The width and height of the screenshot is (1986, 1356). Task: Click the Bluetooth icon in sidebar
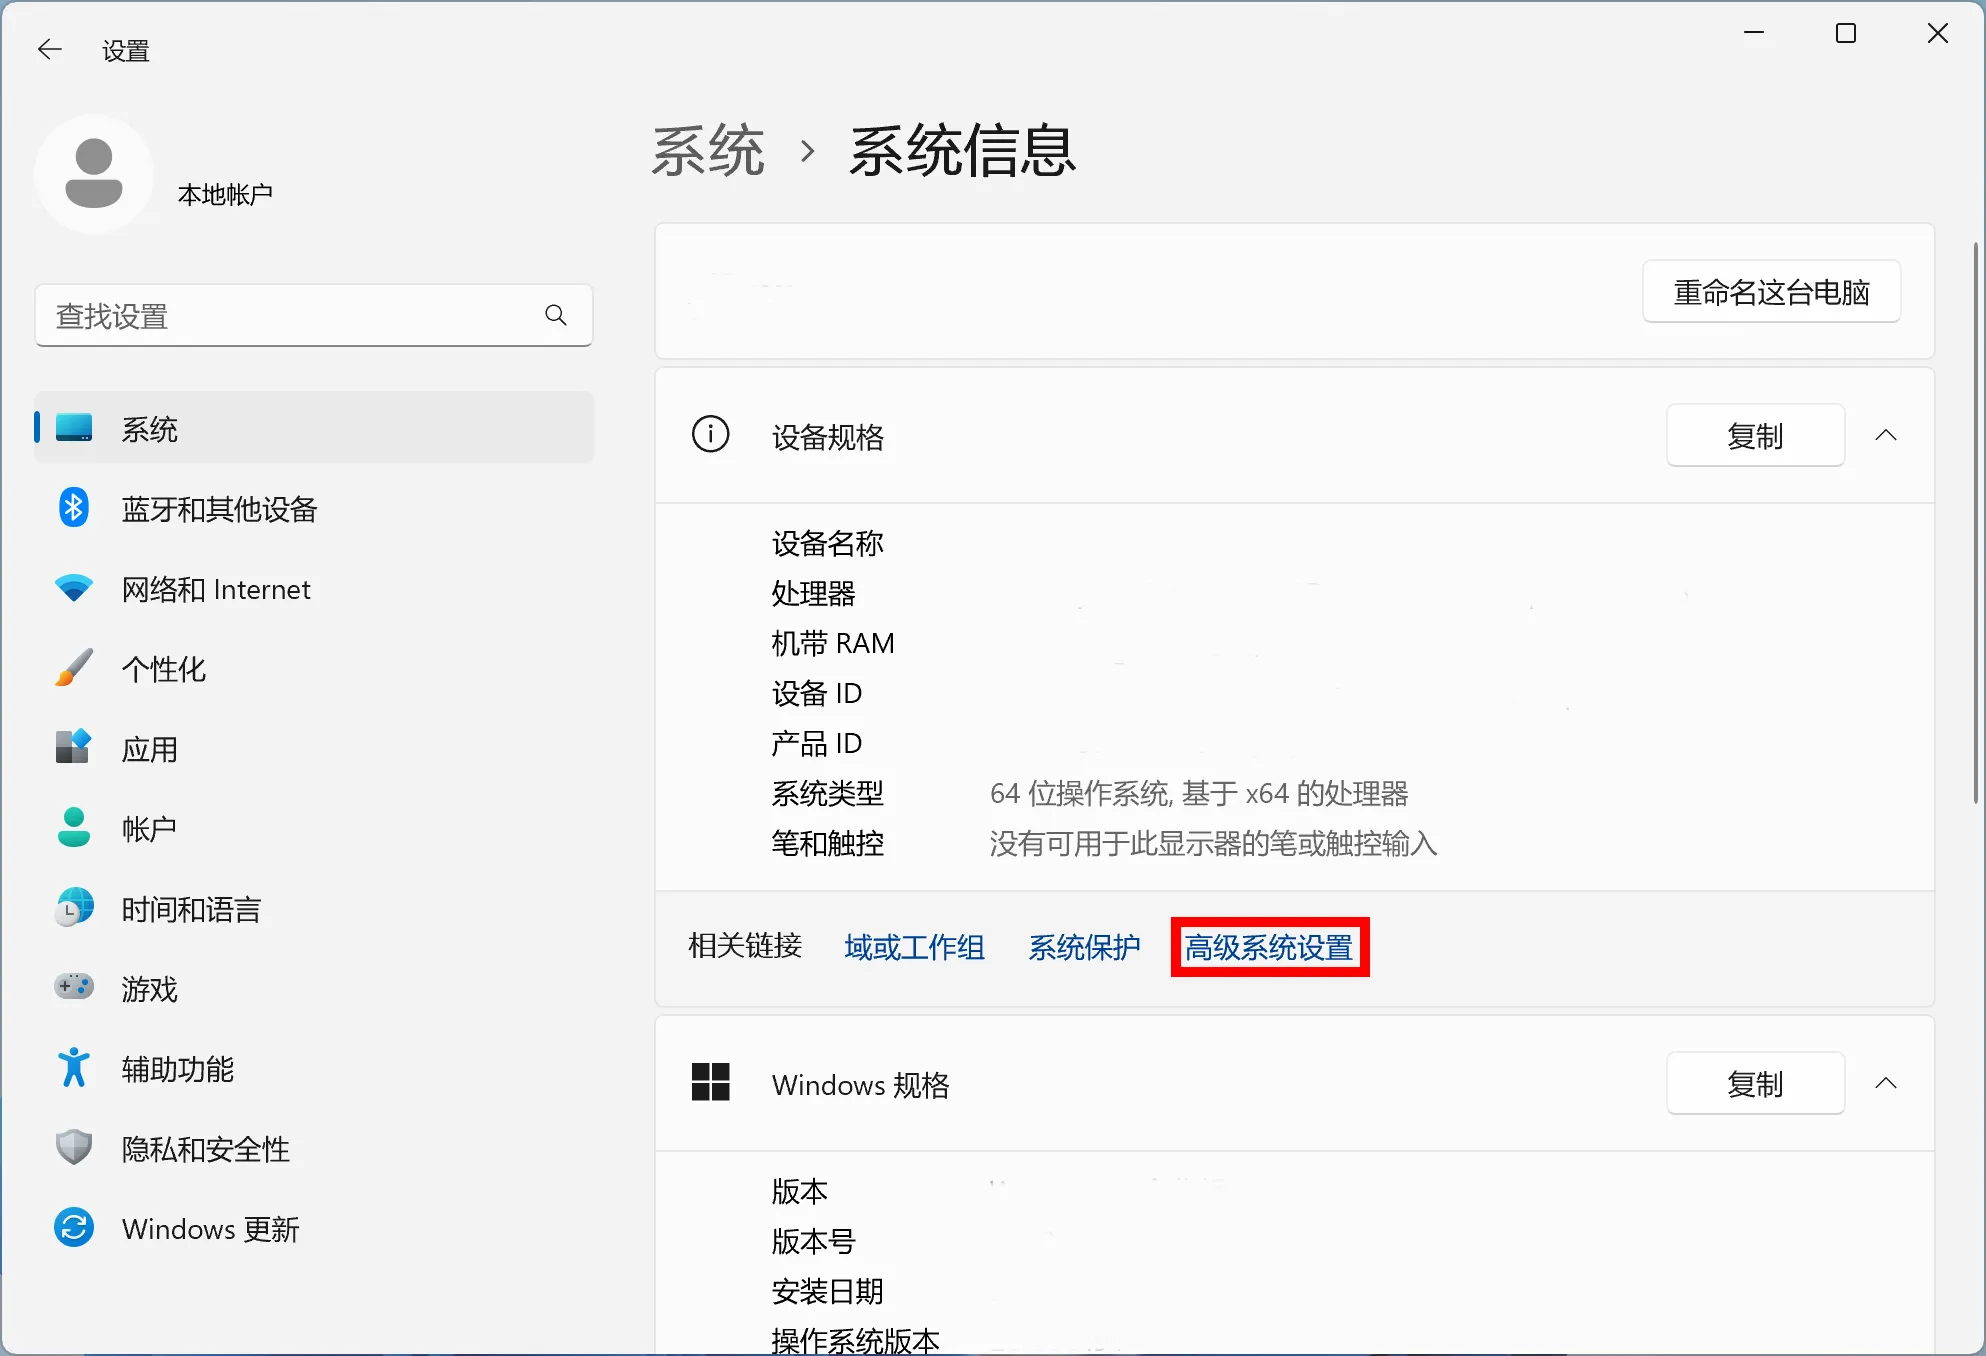[74, 508]
